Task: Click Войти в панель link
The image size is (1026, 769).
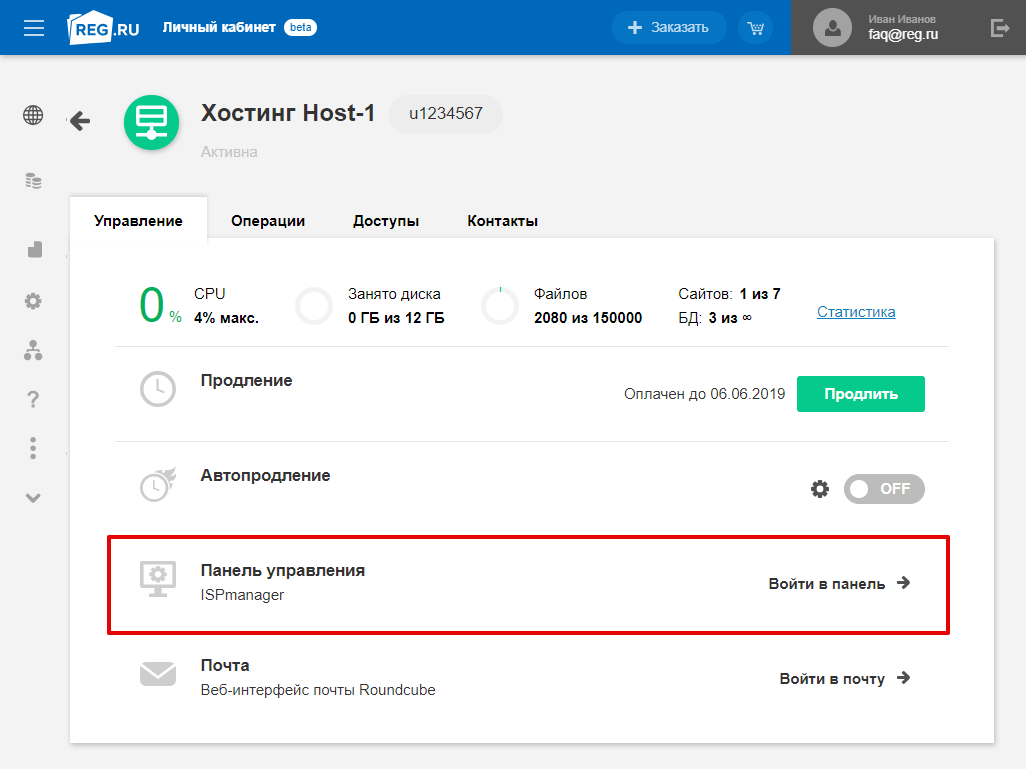Action: (838, 583)
